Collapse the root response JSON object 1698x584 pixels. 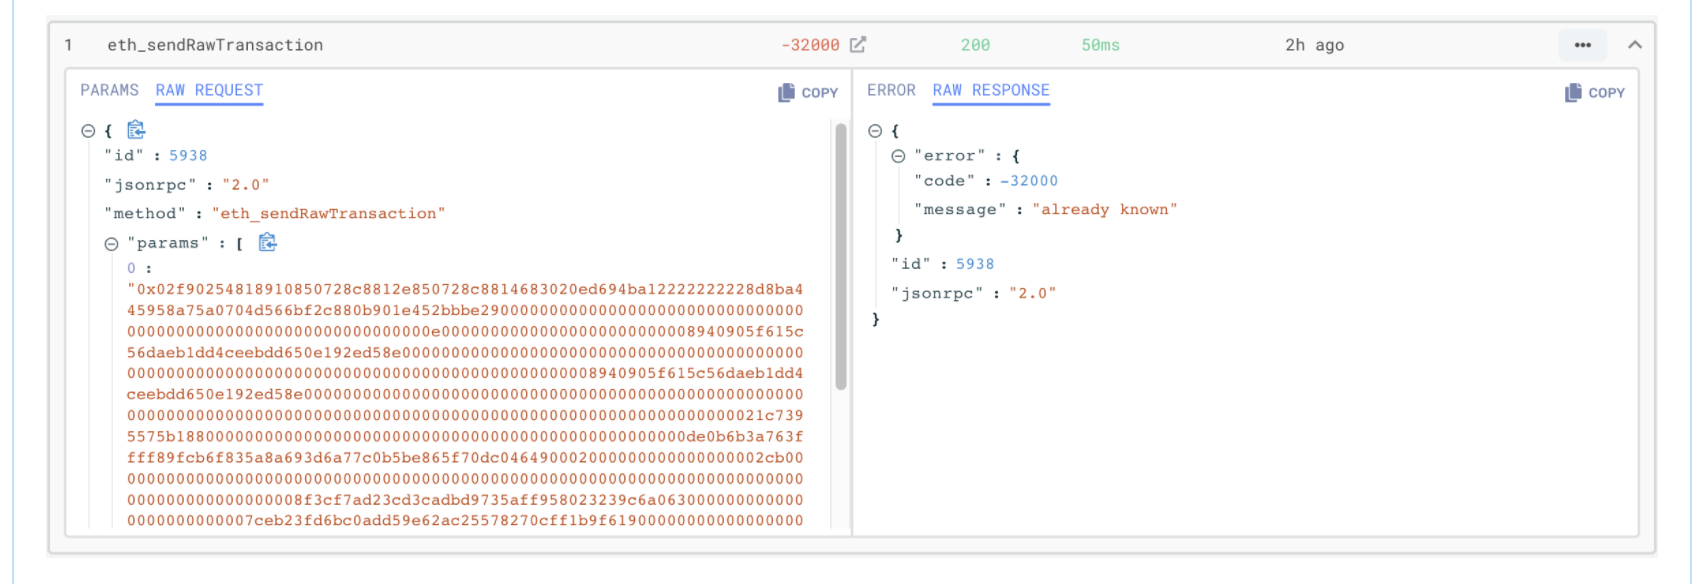875,131
